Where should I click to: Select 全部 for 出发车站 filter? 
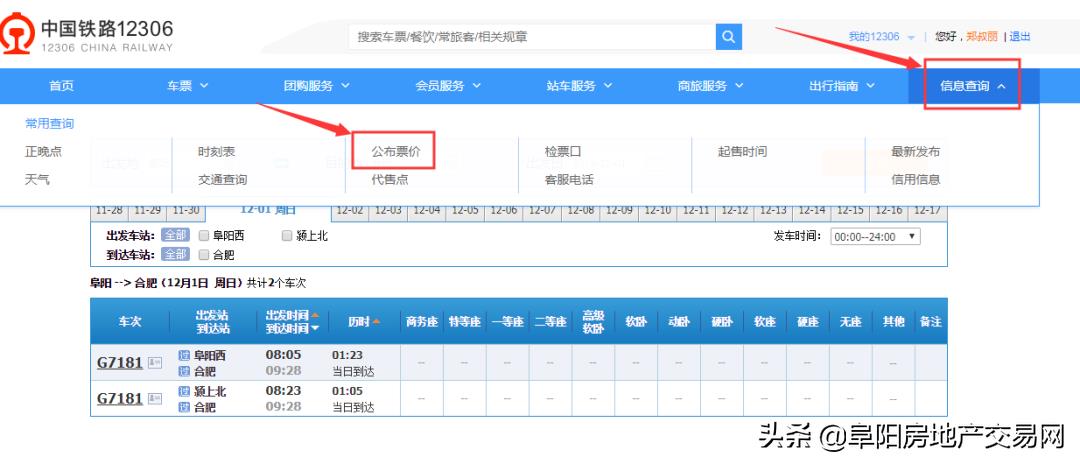175,236
